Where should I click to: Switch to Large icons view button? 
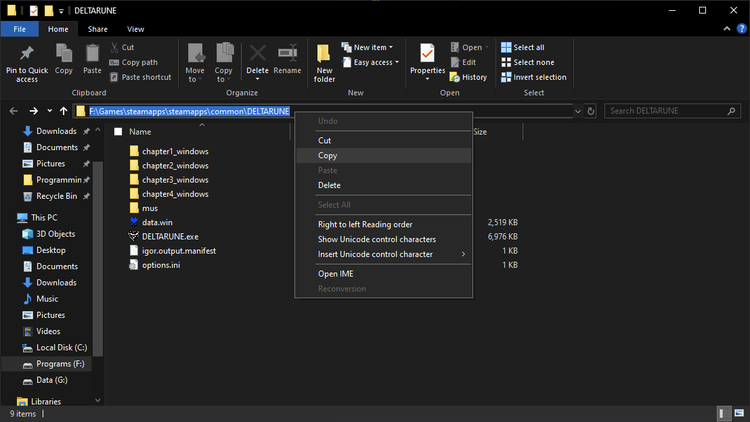[739, 413]
